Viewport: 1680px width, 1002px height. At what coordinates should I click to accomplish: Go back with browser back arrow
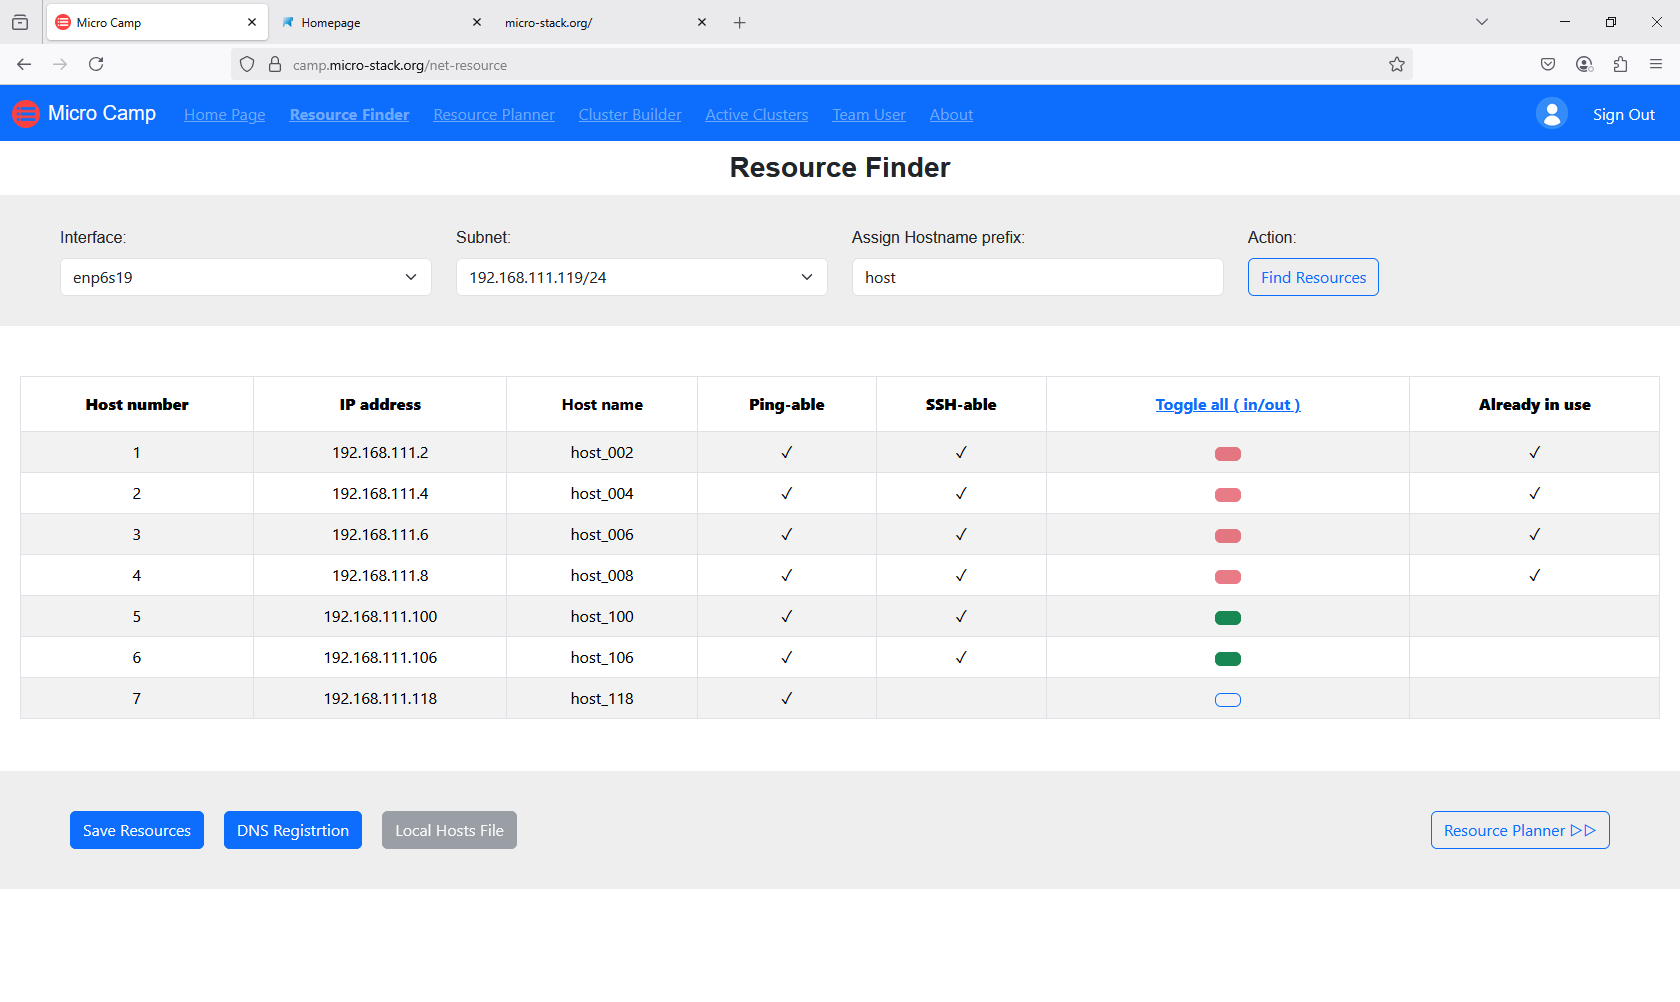pyautogui.click(x=24, y=64)
